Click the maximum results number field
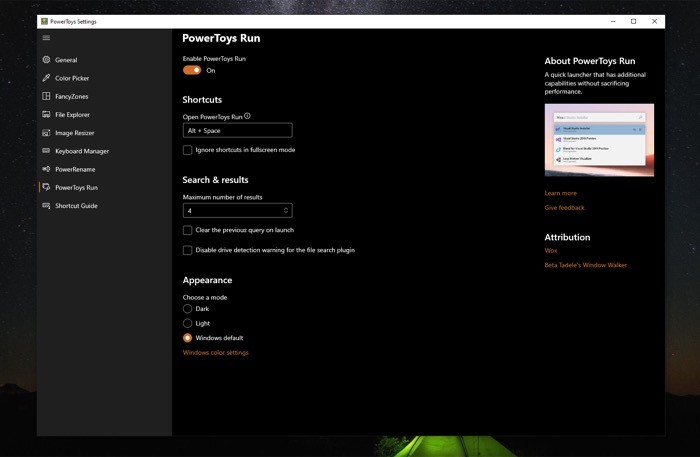The height and width of the screenshot is (457, 700). pyautogui.click(x=238, y=210)
